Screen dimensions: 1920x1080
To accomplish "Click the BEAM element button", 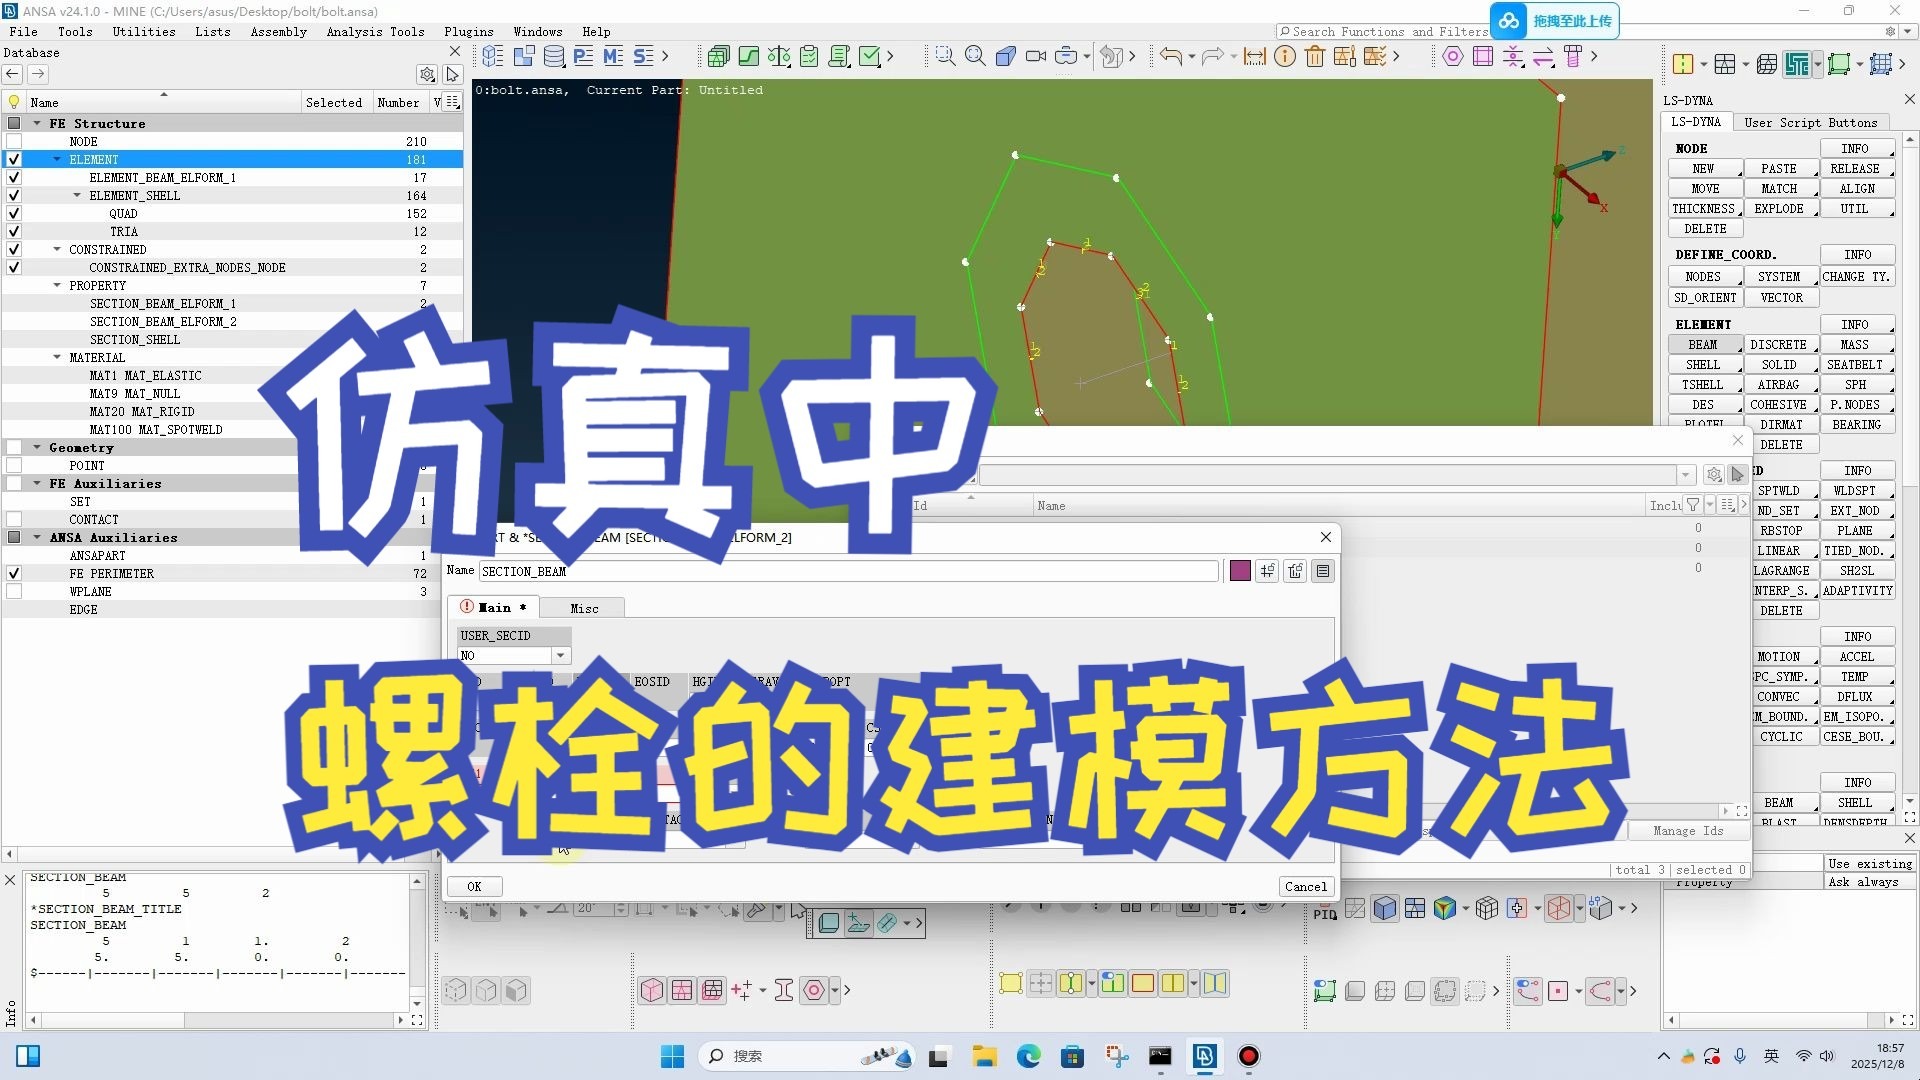I will click(x=1702, y=345).
